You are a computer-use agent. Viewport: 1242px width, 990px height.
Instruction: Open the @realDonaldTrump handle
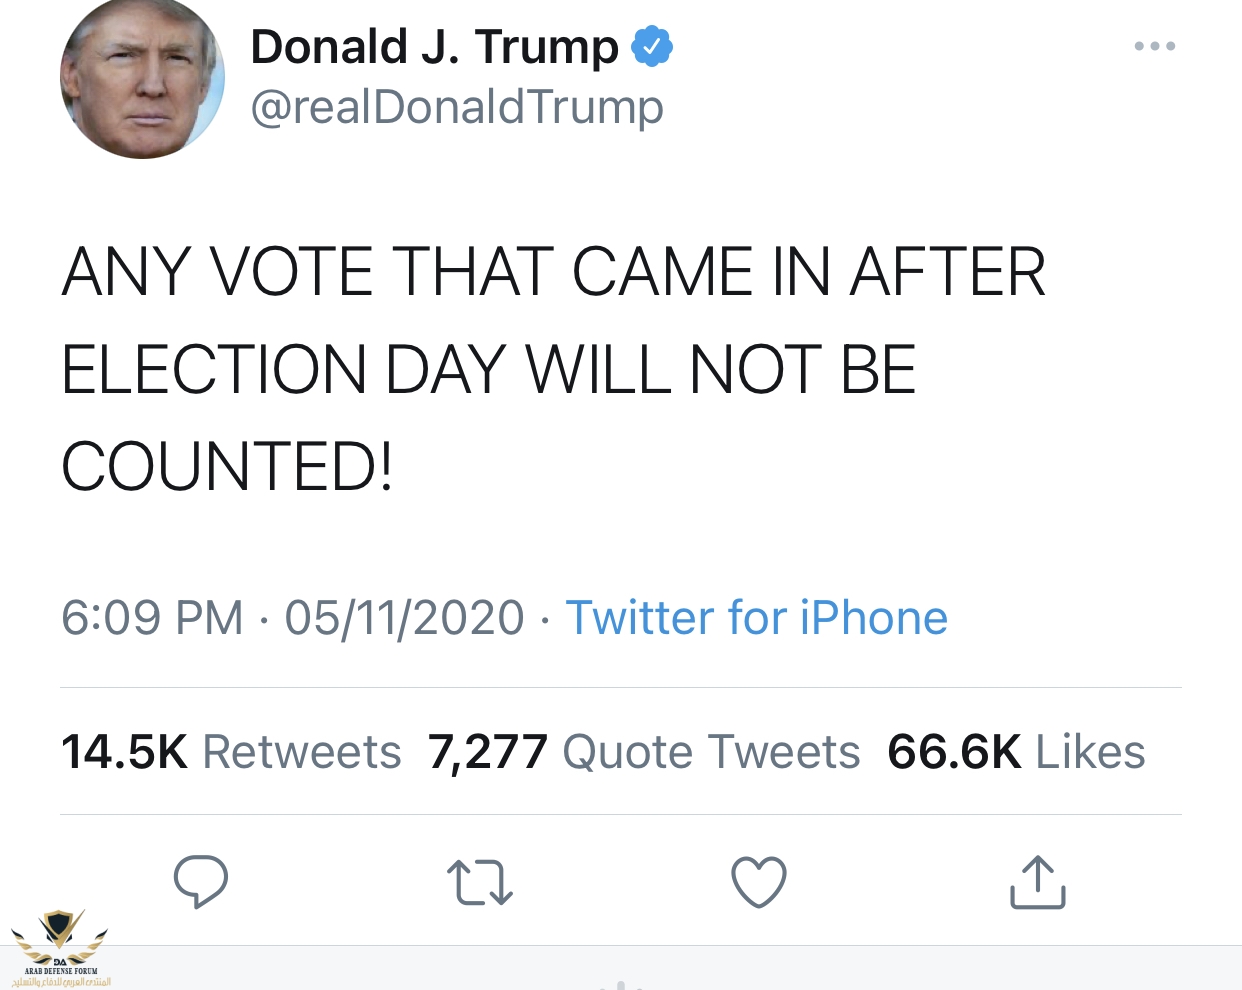tap(457, 107)
